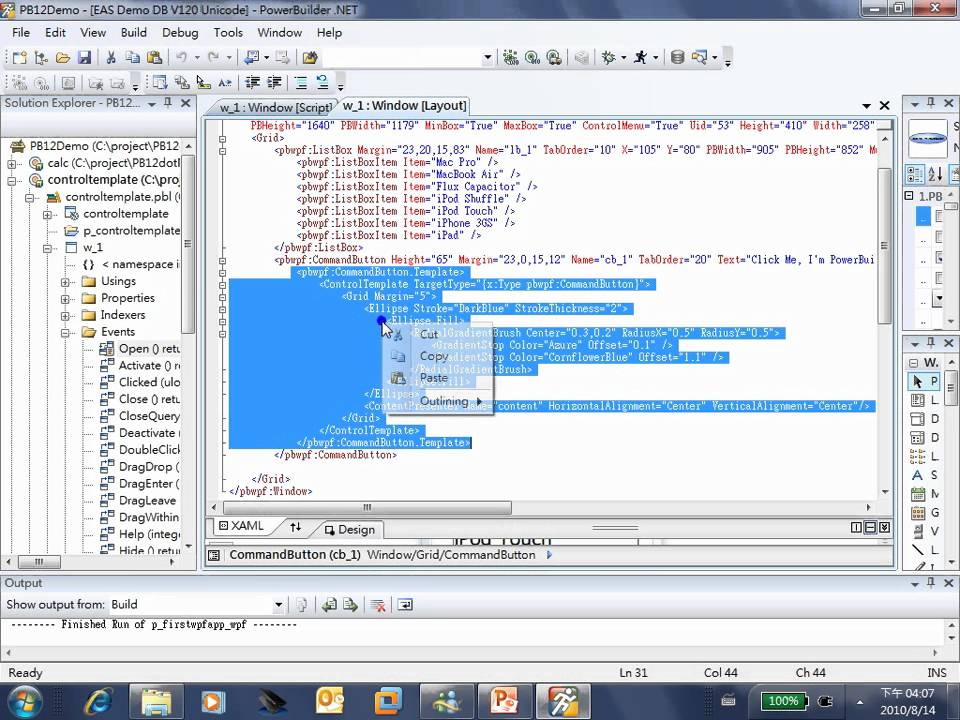
Task: Expand the Properties folder node
Action: click(x=65, y=299)
